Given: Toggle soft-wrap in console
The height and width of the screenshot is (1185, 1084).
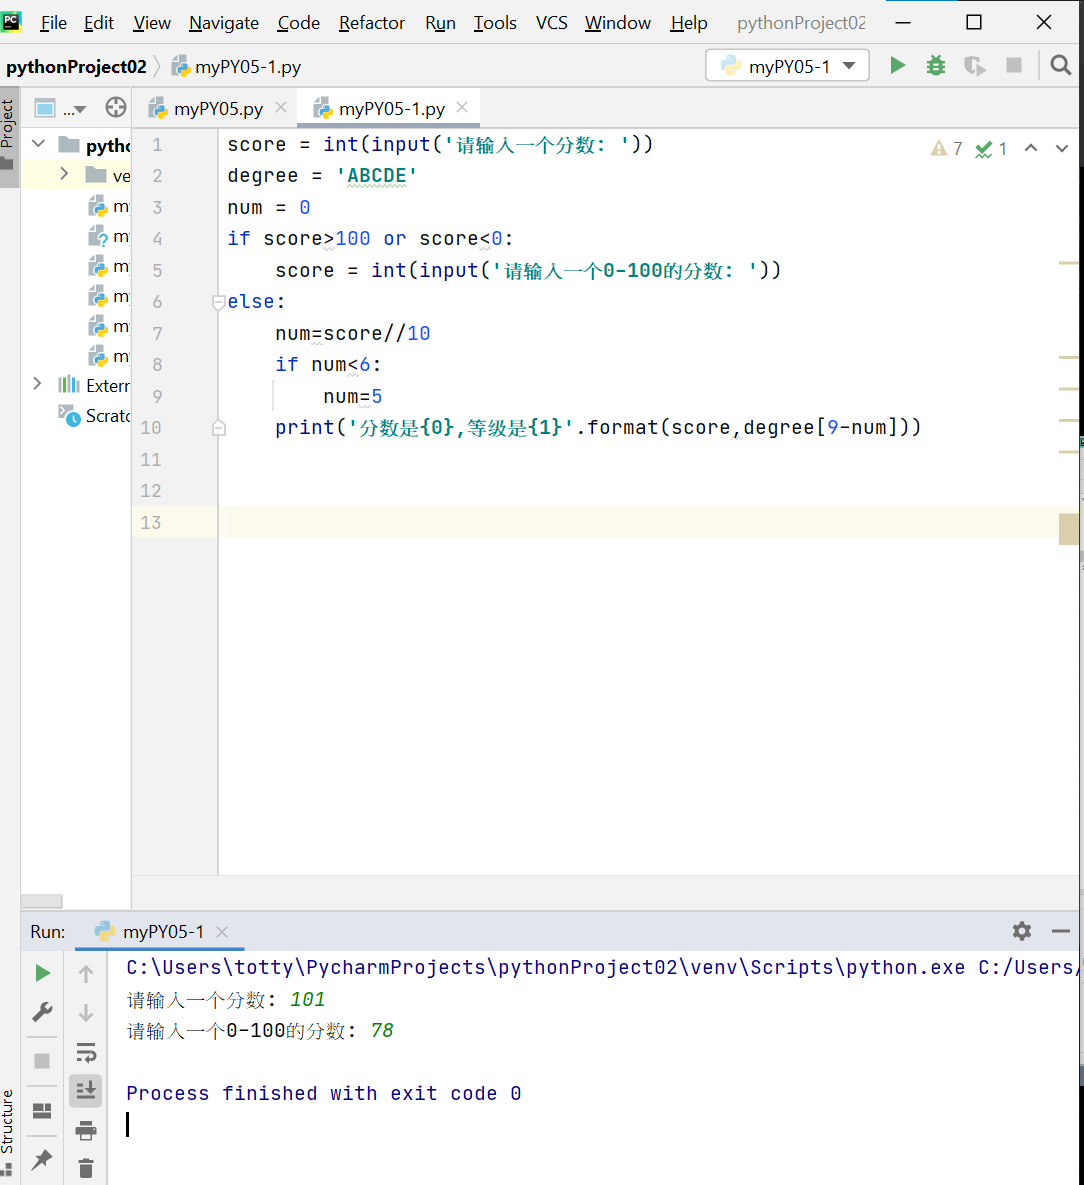Looking at the screenshot, I should (x=86, y=1052).
